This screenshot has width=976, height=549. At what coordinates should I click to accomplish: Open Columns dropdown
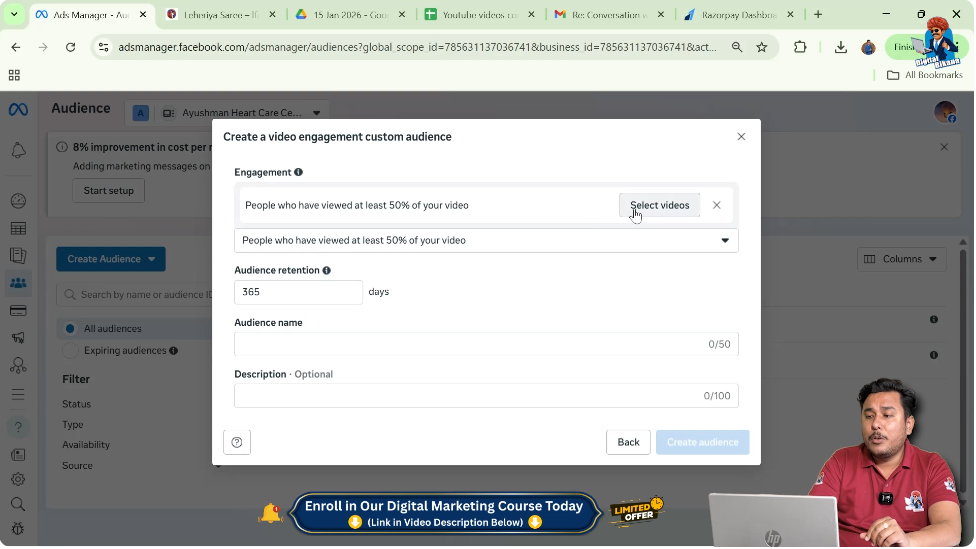(x=901, y=259)
